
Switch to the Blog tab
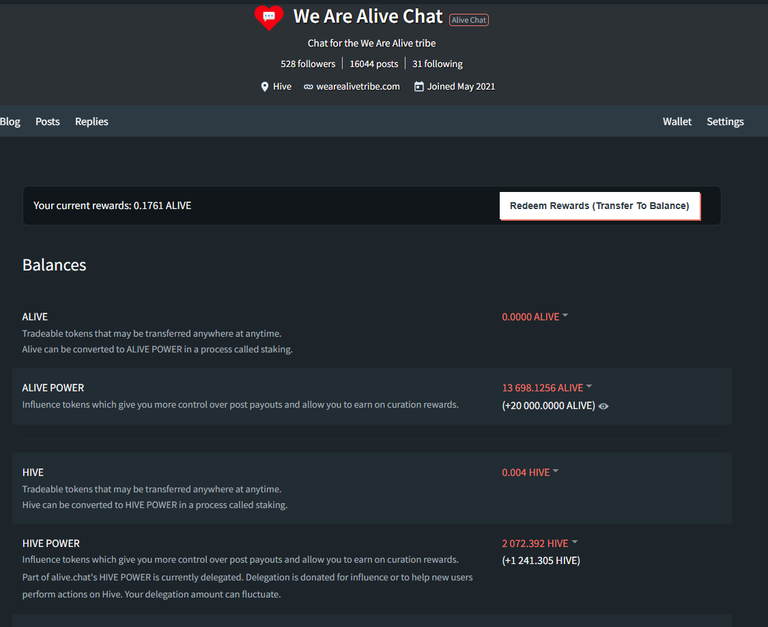click(x=10, y=121)
